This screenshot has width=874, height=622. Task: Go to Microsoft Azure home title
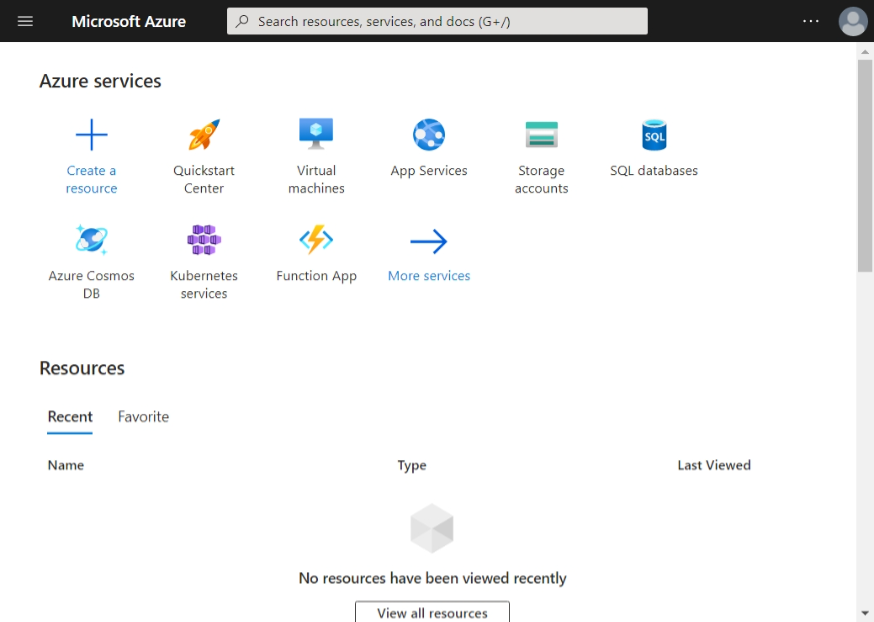(129, 21)
